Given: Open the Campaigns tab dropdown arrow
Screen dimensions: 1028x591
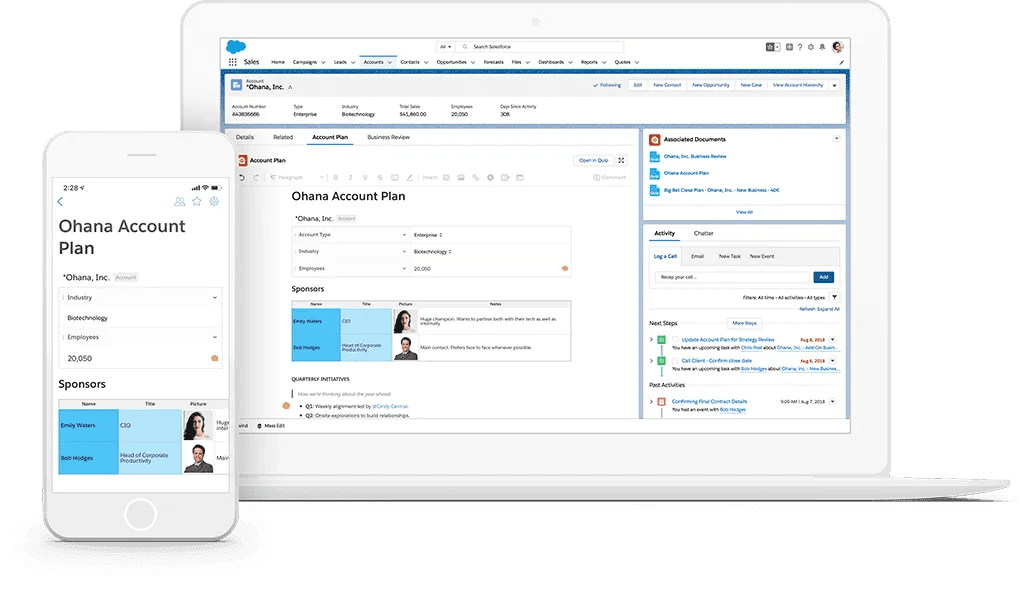Looking at the screenshot, I should click(x=323, y=62).
